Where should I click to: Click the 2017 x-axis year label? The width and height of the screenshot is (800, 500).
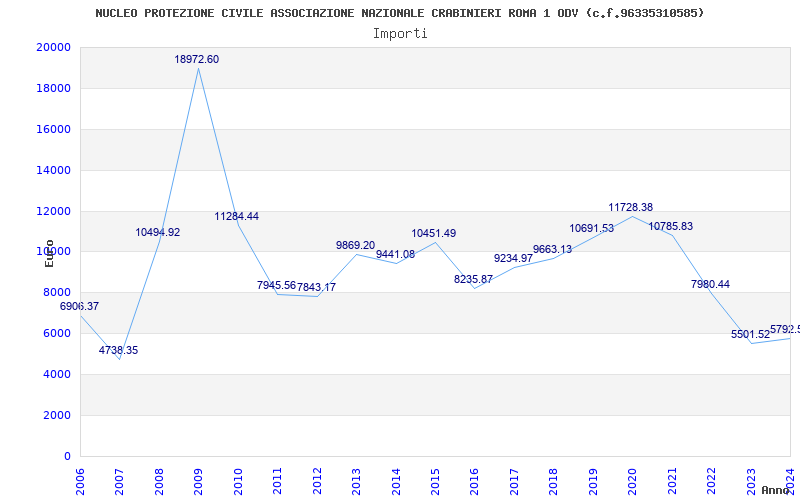(514, 482)
